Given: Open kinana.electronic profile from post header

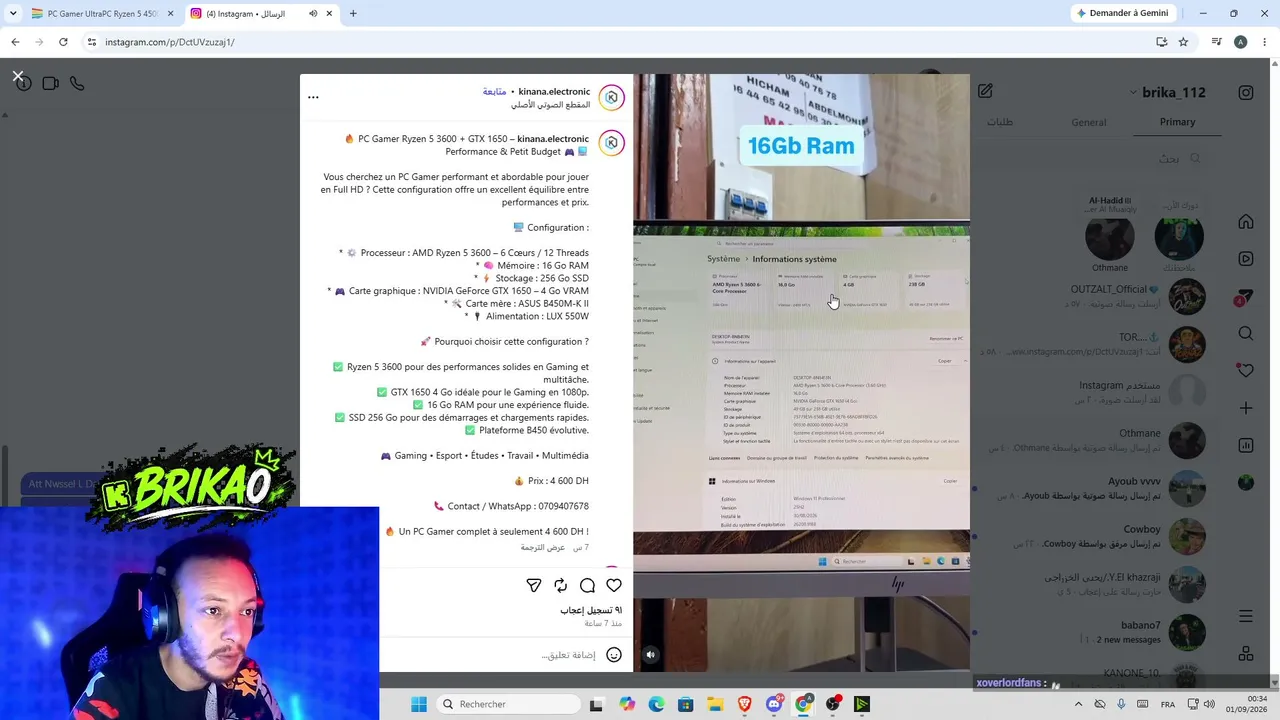Looking at the screenshot, I should click(x=554, y=91).
